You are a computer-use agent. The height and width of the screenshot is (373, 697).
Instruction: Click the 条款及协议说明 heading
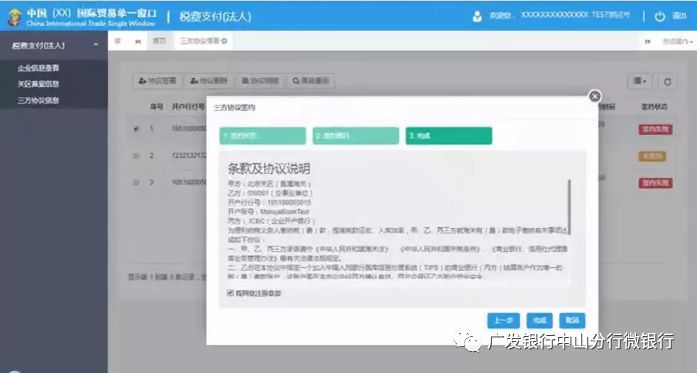click(269, 168)
